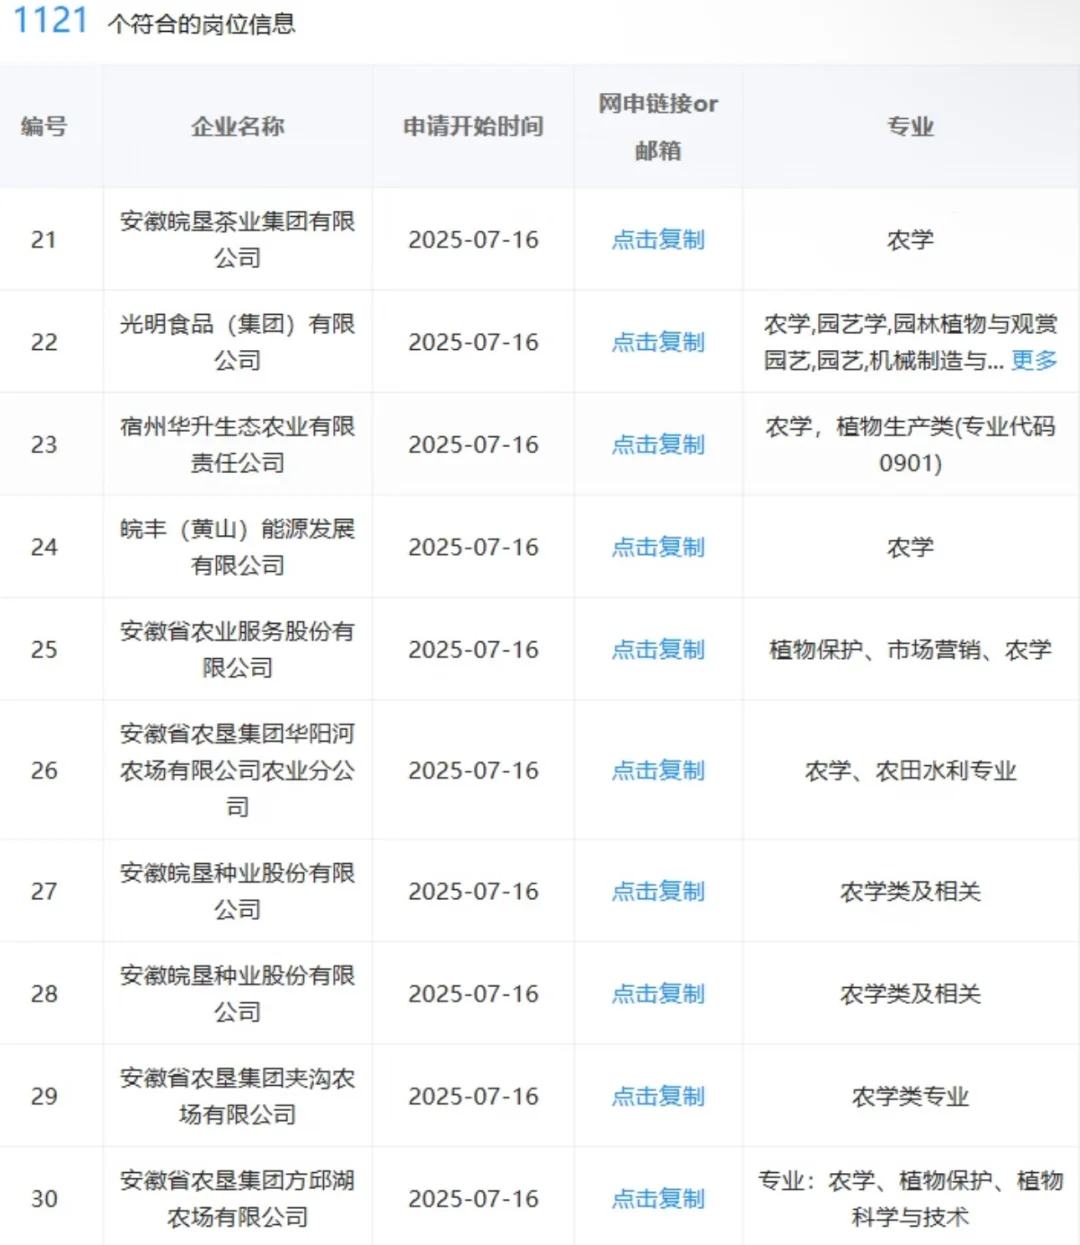Click 个符合的岗位信息 heading text
Image resolution: width=1080 pixels, height=1245 pixels.
201,24
